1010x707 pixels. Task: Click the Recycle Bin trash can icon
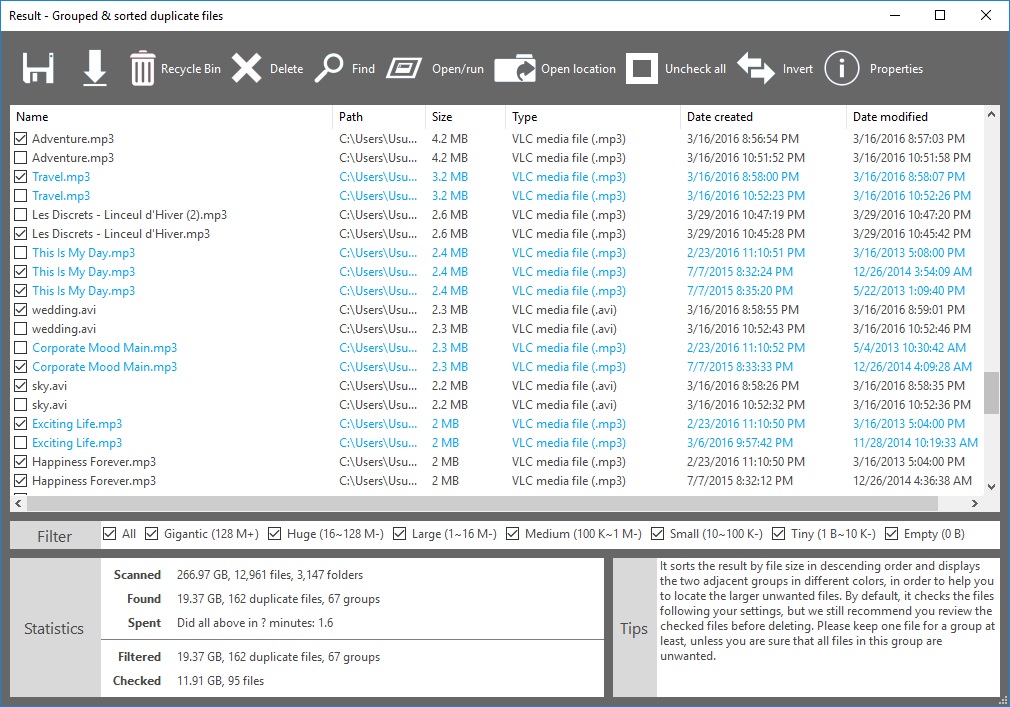142,68
